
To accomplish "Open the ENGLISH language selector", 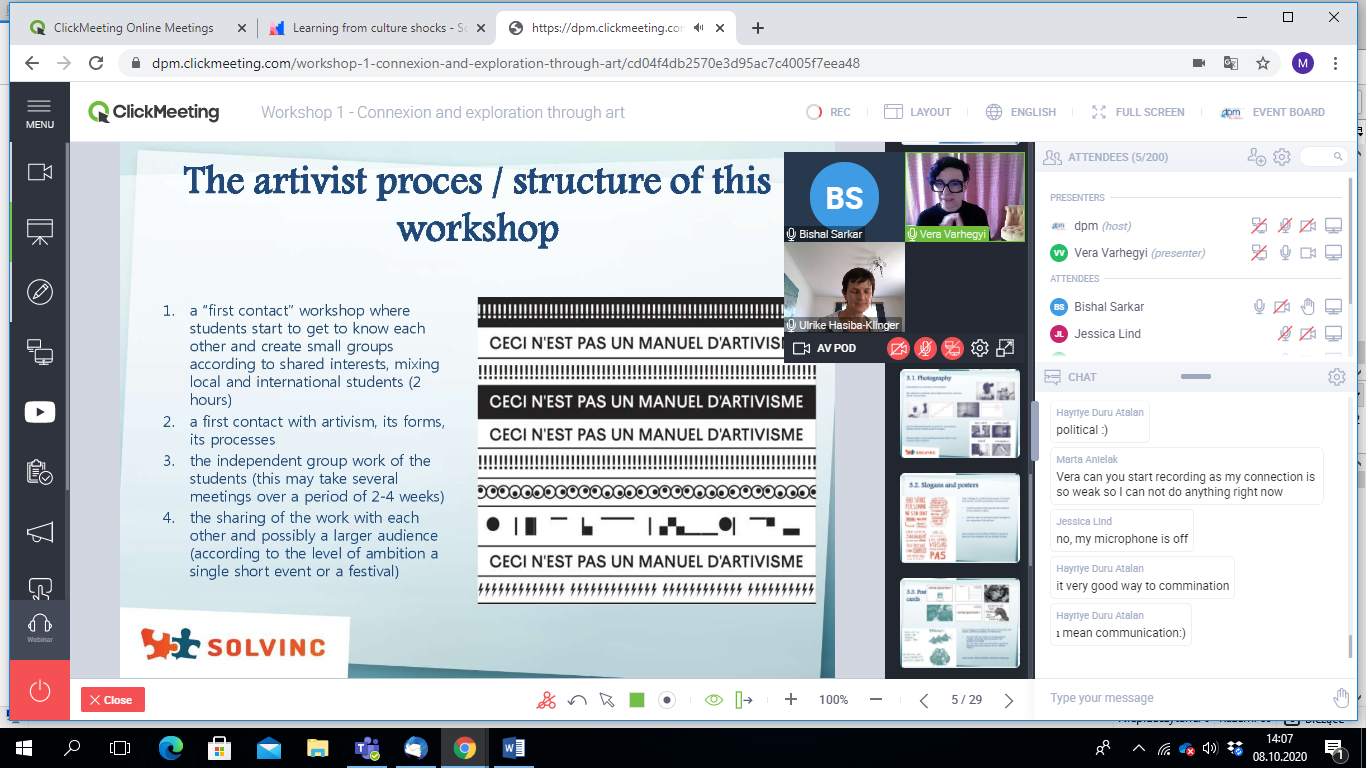I will [1021, 112].
